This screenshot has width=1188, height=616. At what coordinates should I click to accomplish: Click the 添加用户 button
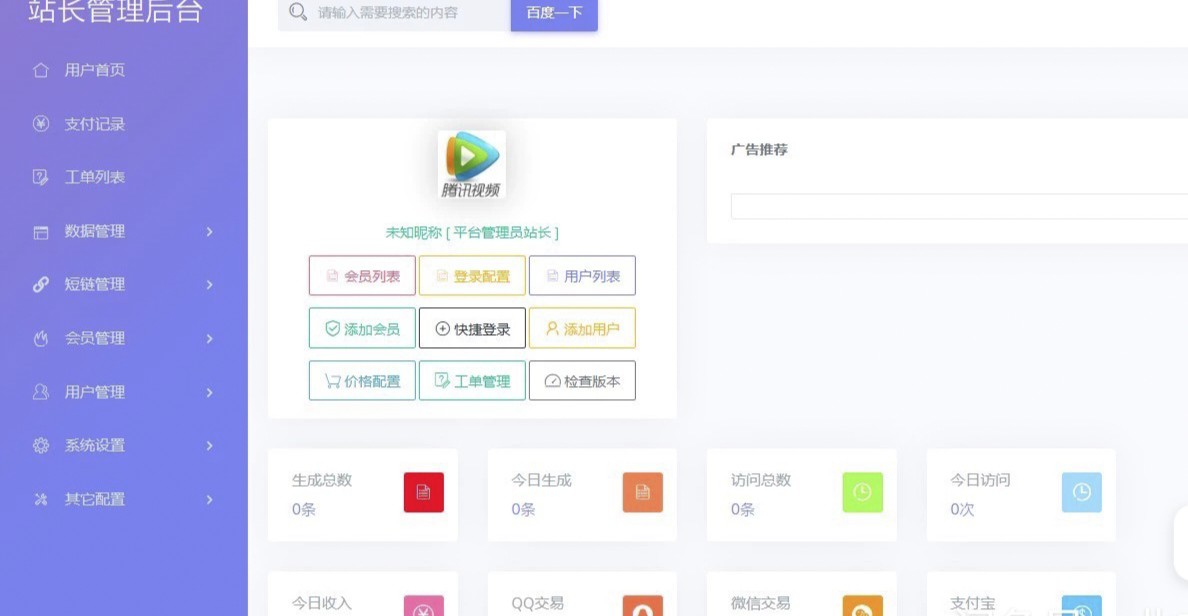(582, 328)
